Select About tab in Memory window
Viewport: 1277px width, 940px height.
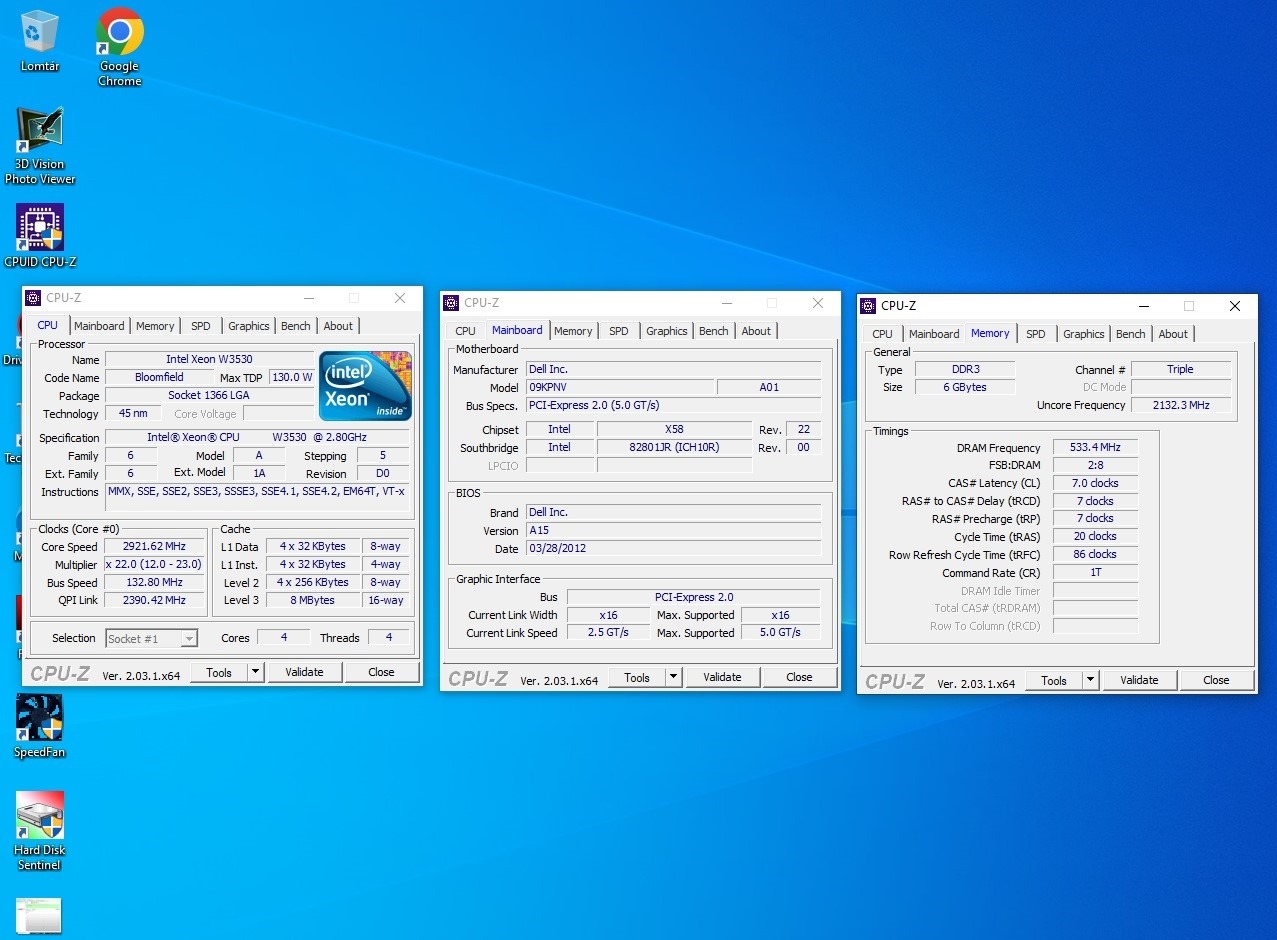tap(1173, 334)
